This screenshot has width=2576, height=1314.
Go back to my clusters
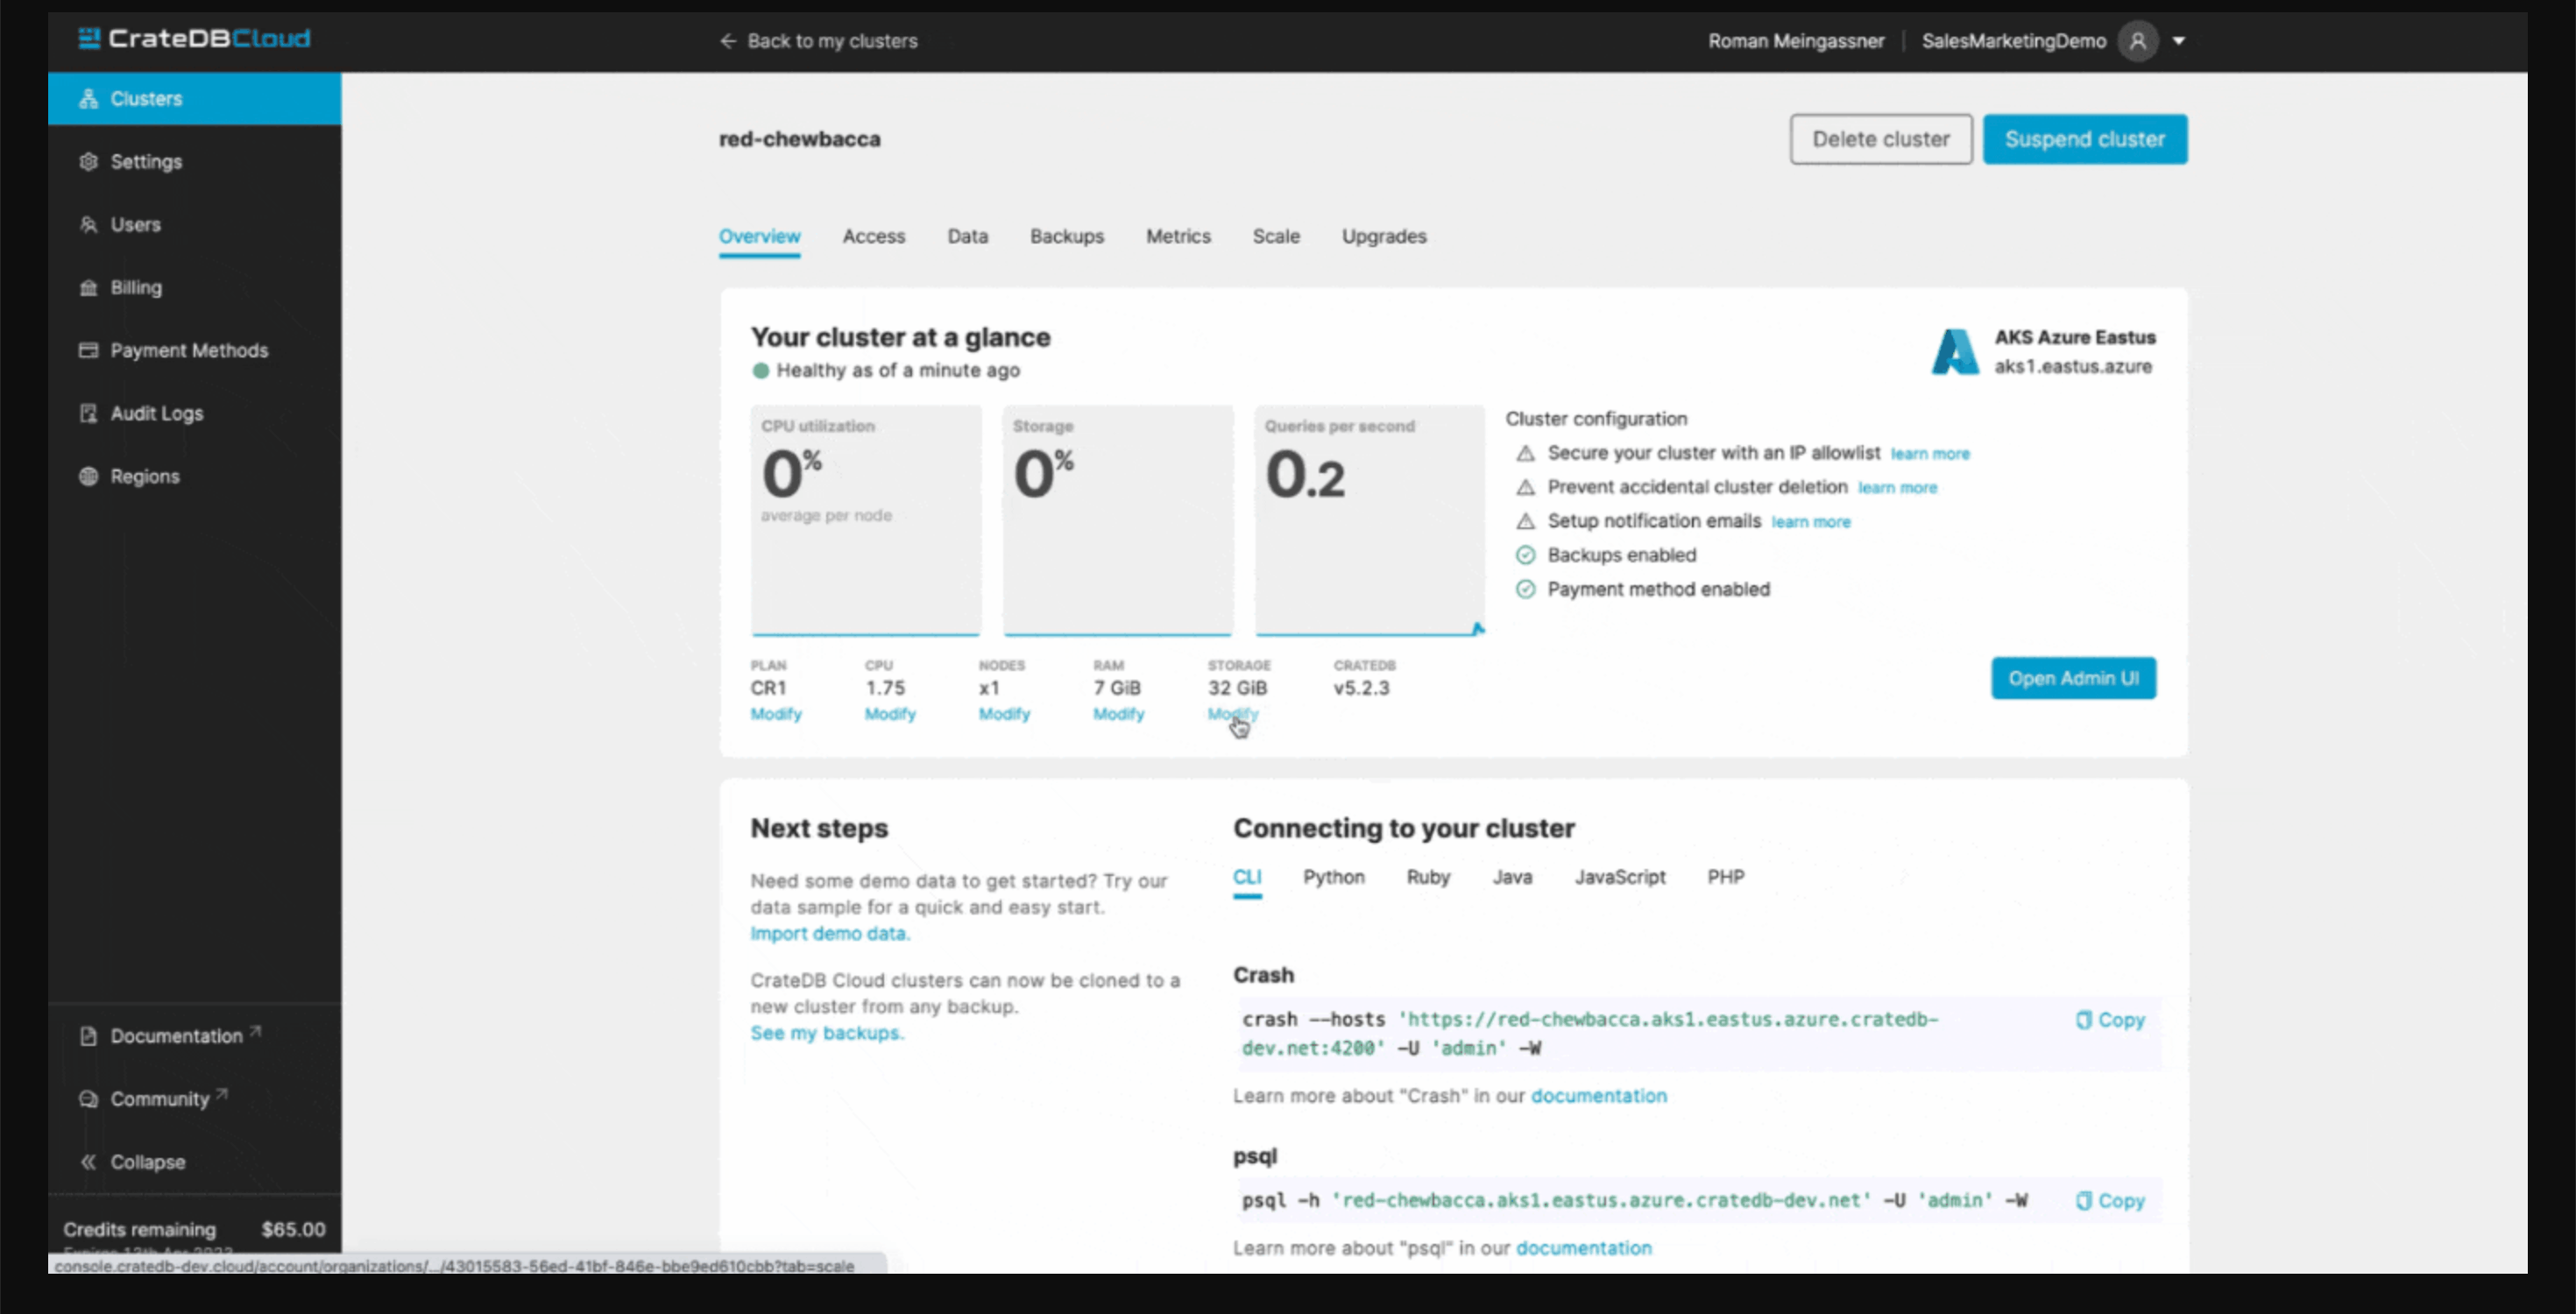tap(818, 41)
